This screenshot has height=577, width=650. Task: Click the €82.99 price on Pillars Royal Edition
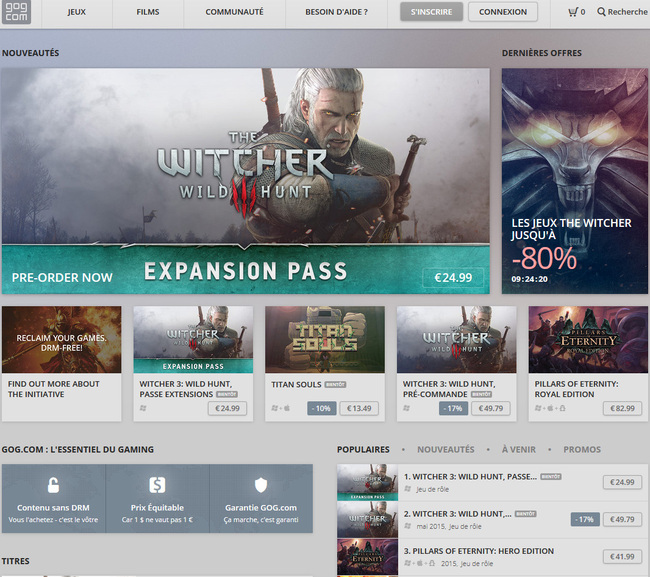(623, 408)
